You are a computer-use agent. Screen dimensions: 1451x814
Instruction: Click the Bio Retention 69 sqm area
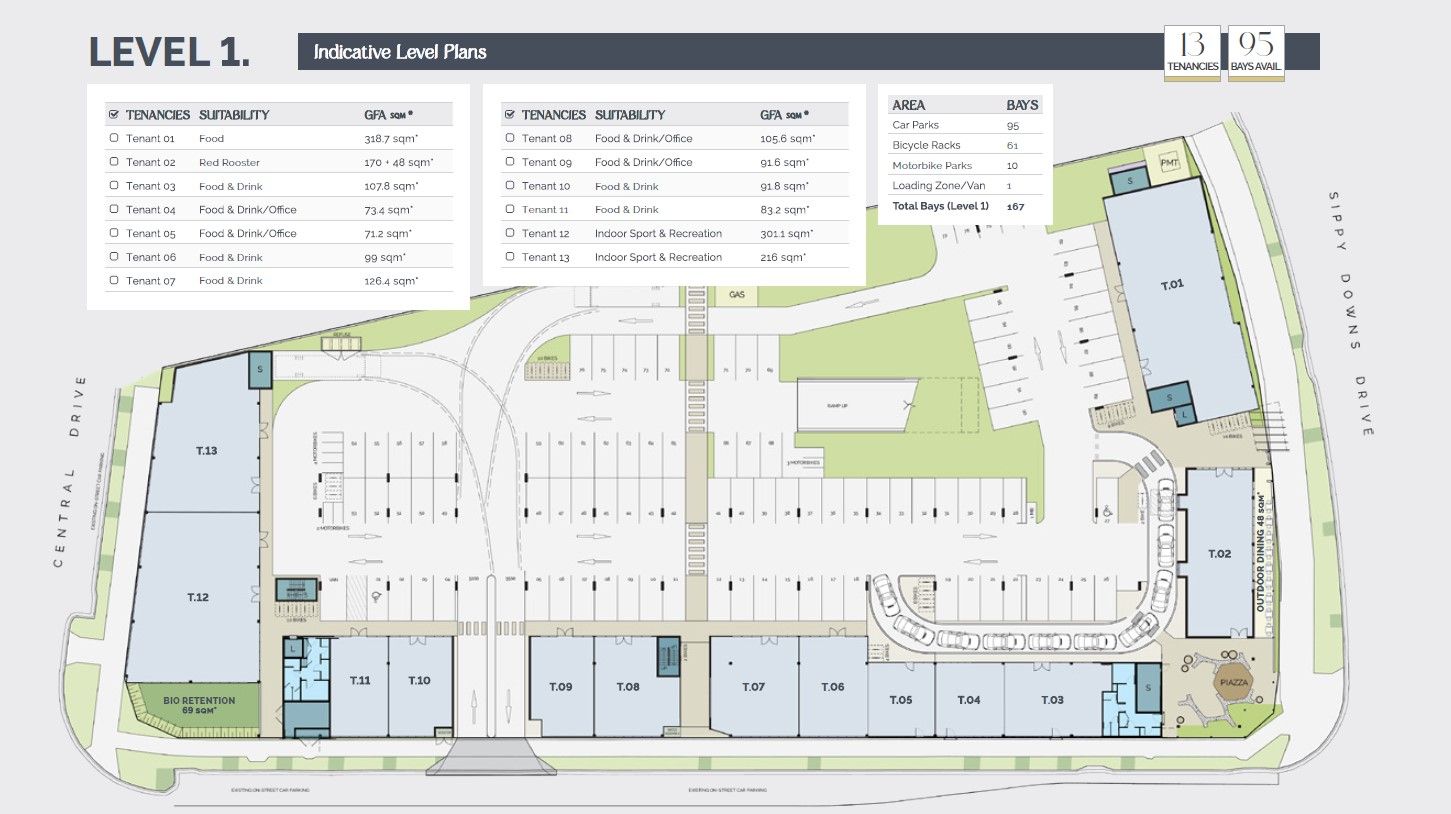(x=199, y=705)
